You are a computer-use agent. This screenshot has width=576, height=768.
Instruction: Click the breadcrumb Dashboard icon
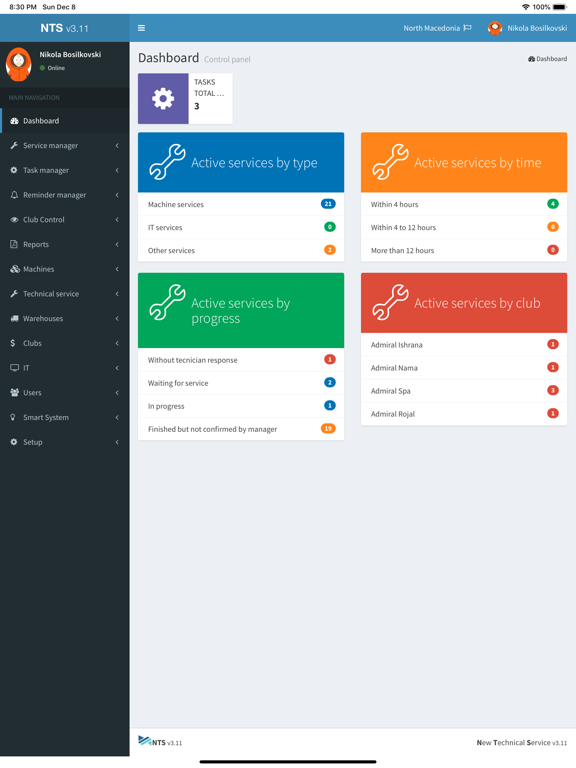tap(531, 59)
